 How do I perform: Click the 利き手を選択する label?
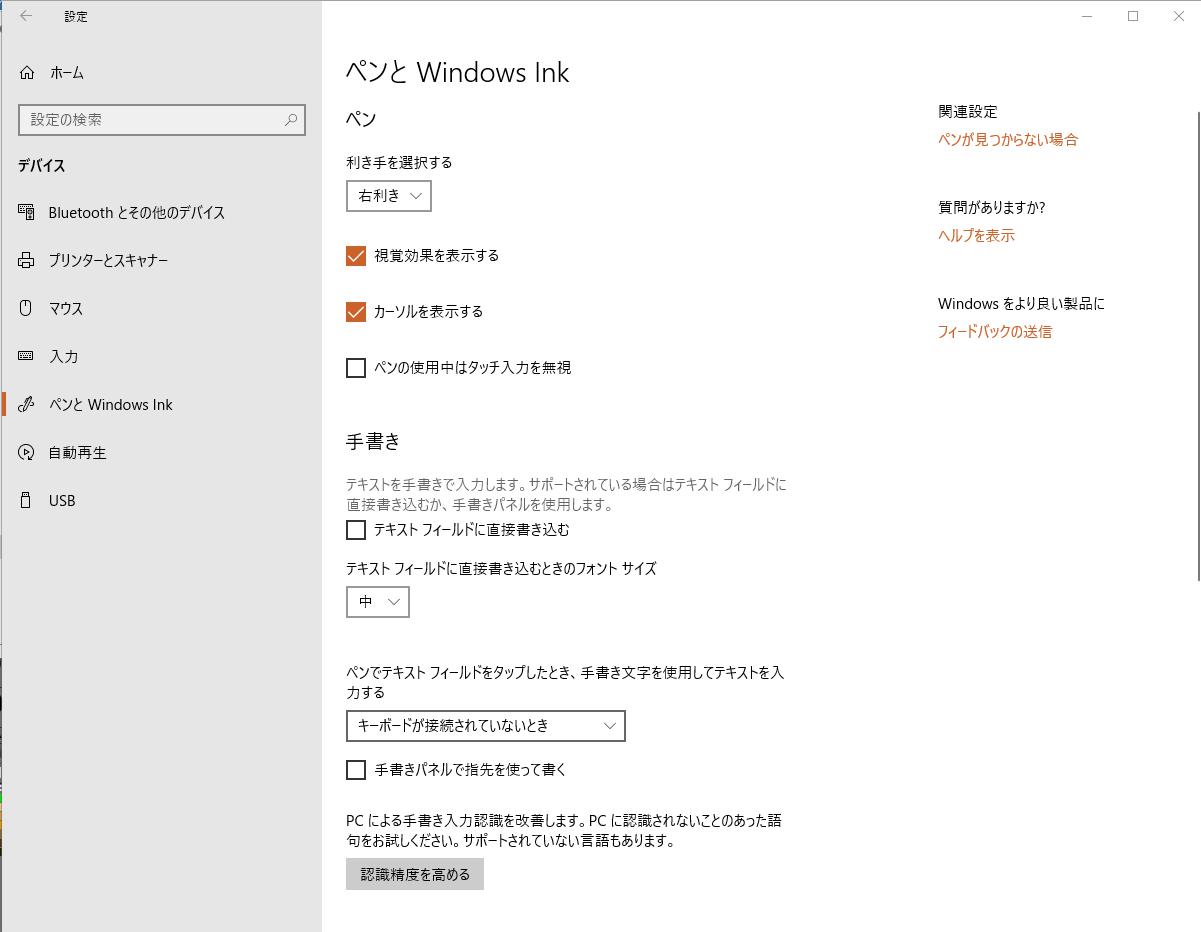coord(399,162)
